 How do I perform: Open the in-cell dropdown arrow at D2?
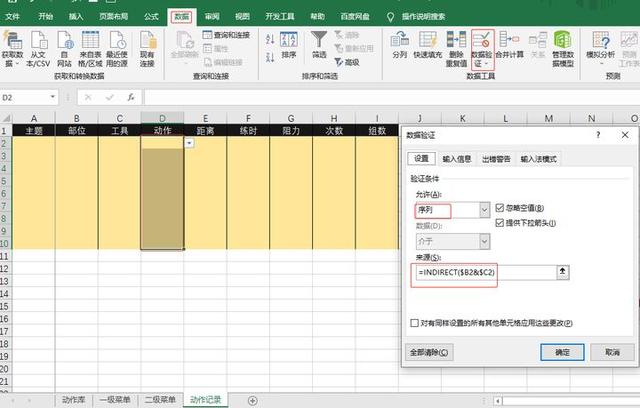click(x=189, y=144)
